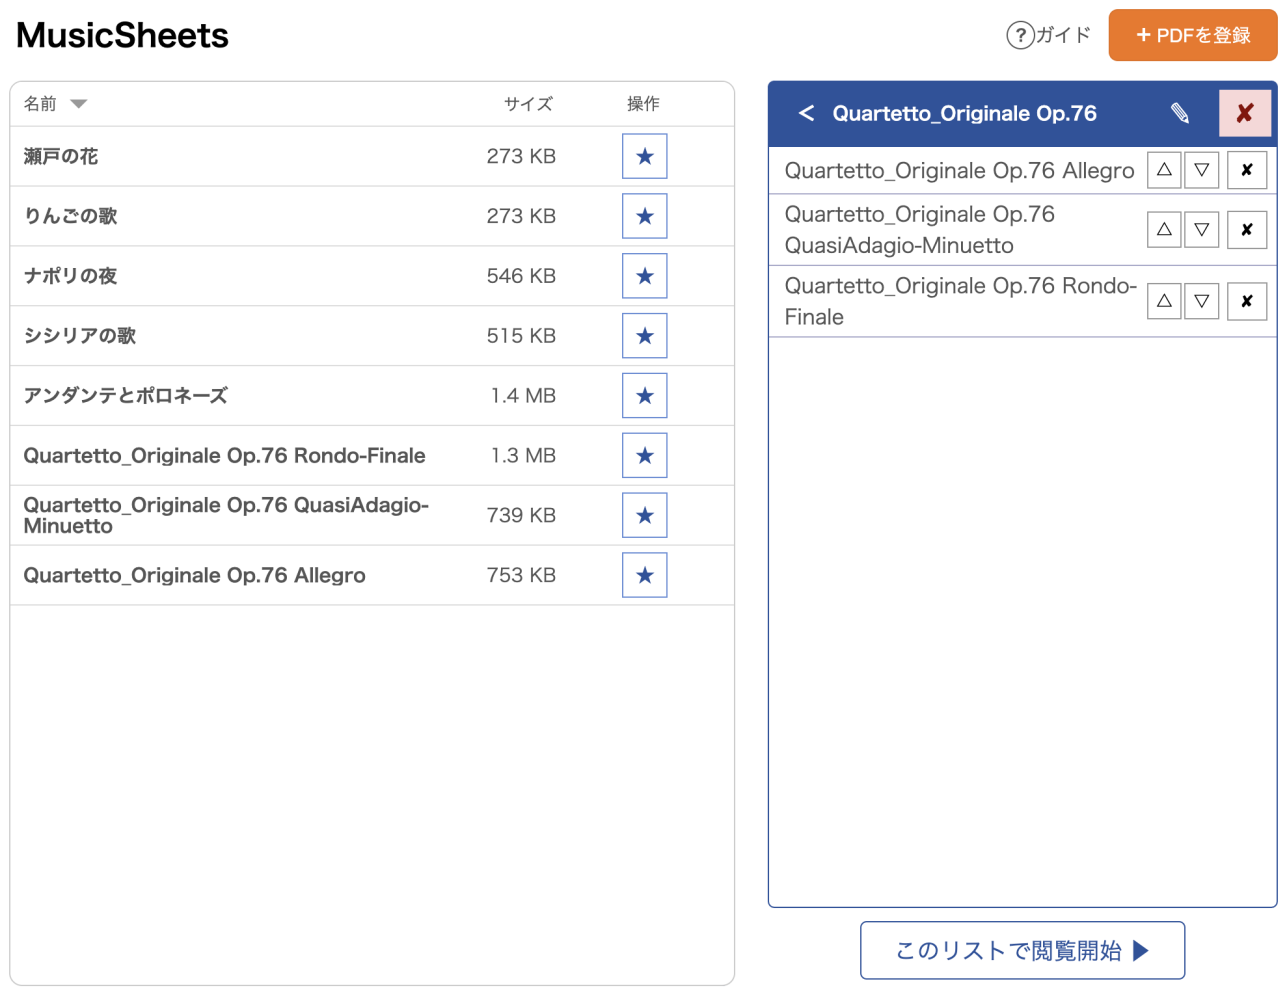This screenshot has width=1287, height=990.
Task: Click the star button for 瀬戸の花
Action: [x=644, y=156]
